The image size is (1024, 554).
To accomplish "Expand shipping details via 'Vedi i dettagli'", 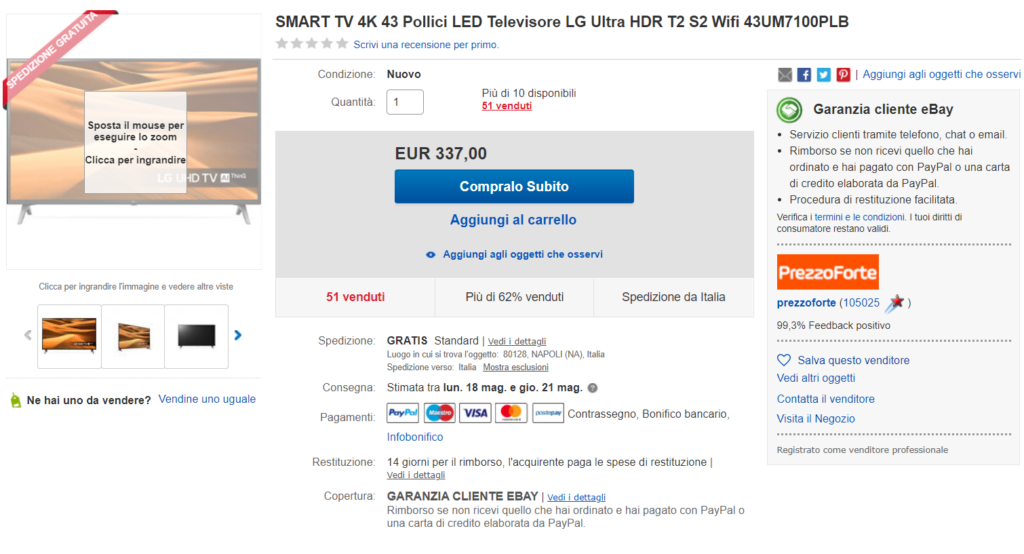I will point(517,341).
